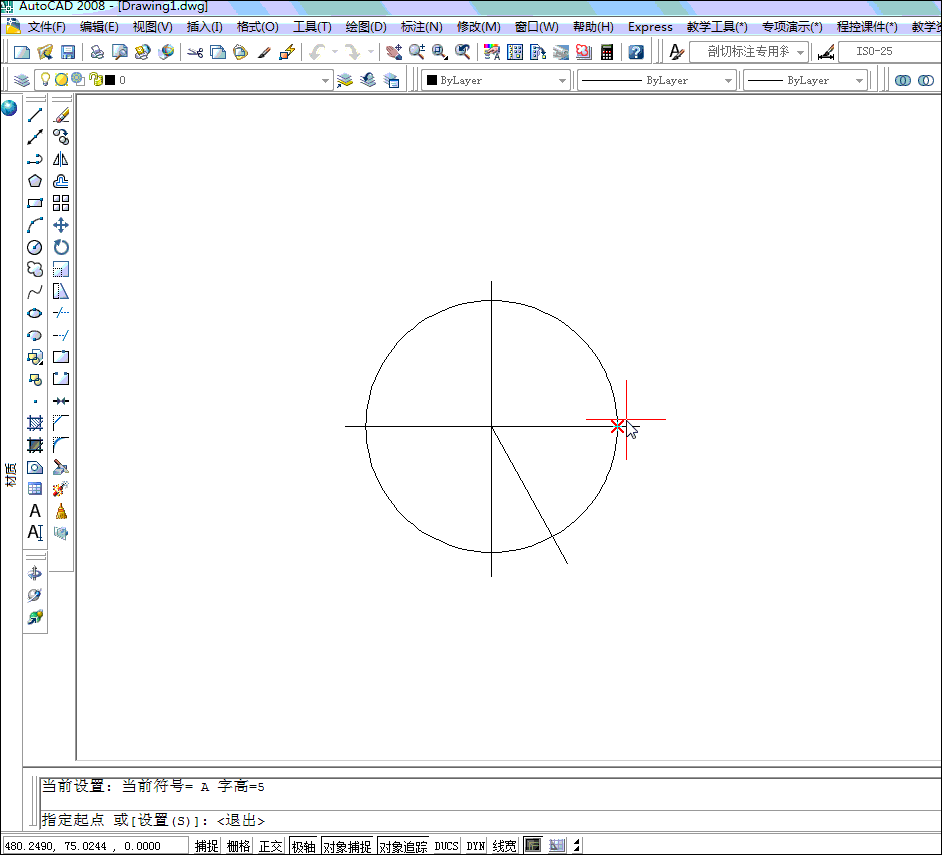942x855 pixels.
Task: Toggle 正交 ortho mode
Action: tap(270, 846)
